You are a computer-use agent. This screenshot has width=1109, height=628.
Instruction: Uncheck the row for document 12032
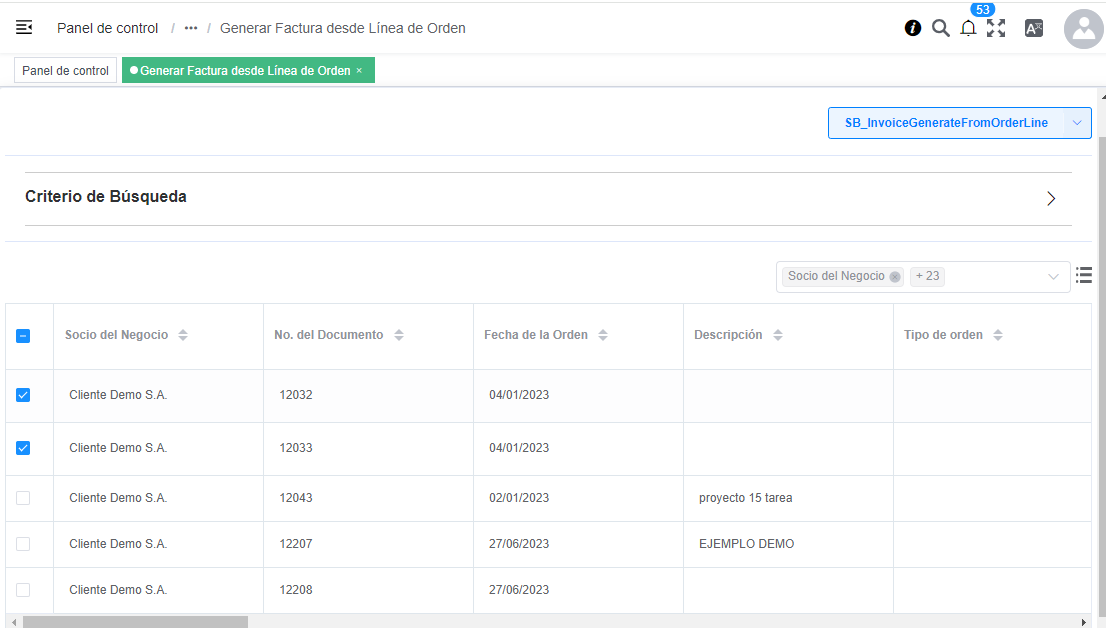point(23,395)
